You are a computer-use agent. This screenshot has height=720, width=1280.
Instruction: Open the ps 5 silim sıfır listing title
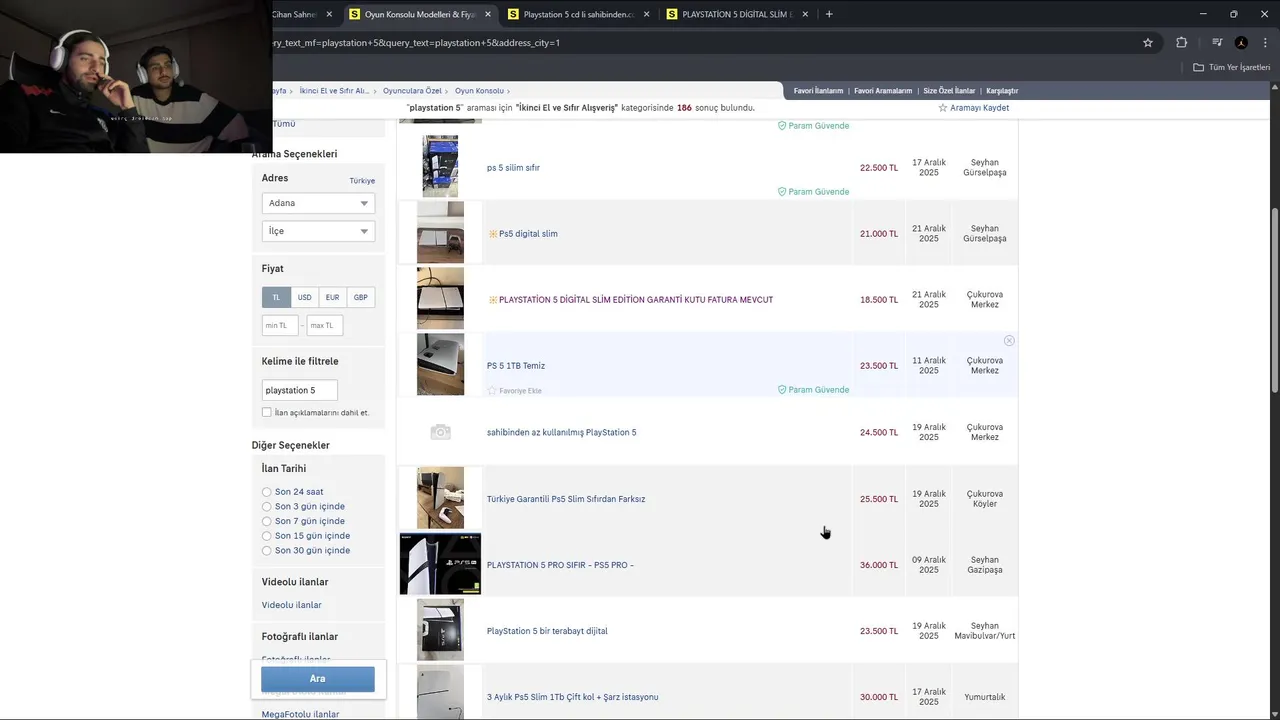(x=513, y=168)
